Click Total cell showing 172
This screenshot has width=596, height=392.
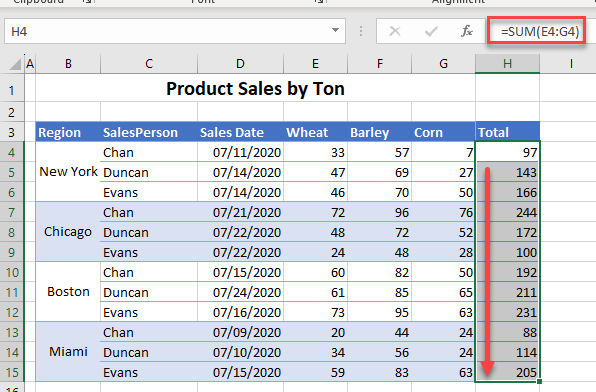pos(507,232)
